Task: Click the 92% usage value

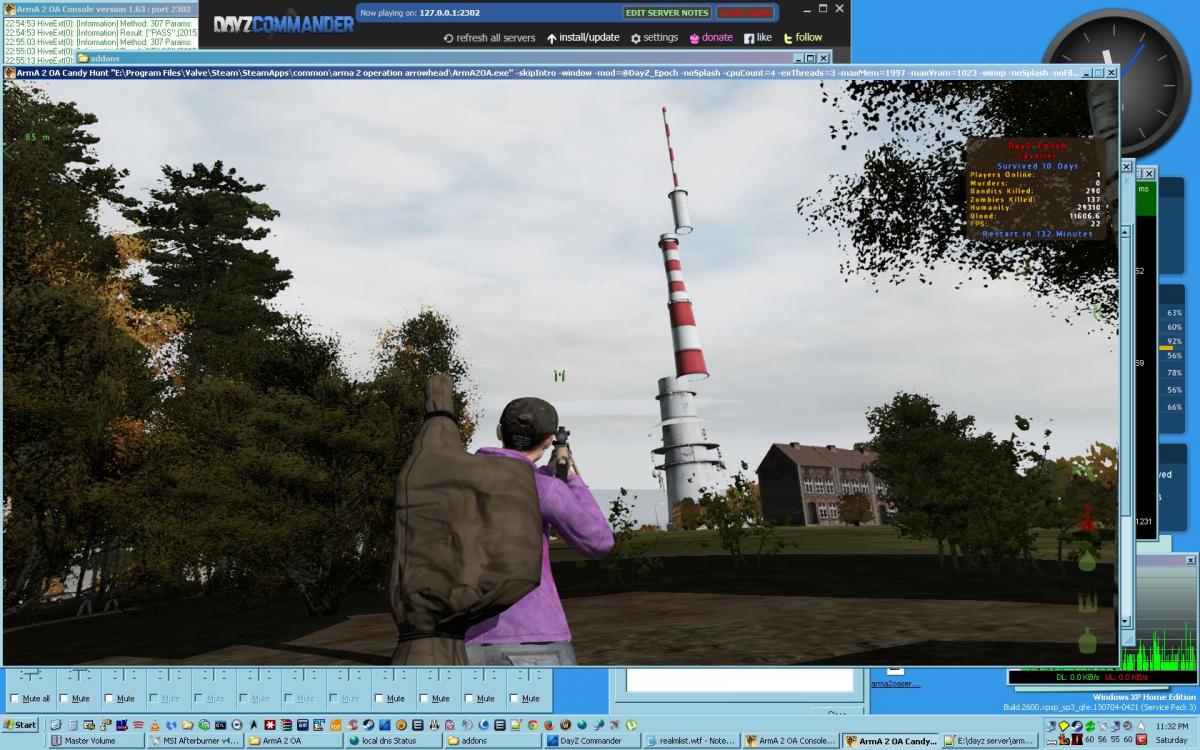Action: (1175, 341)
